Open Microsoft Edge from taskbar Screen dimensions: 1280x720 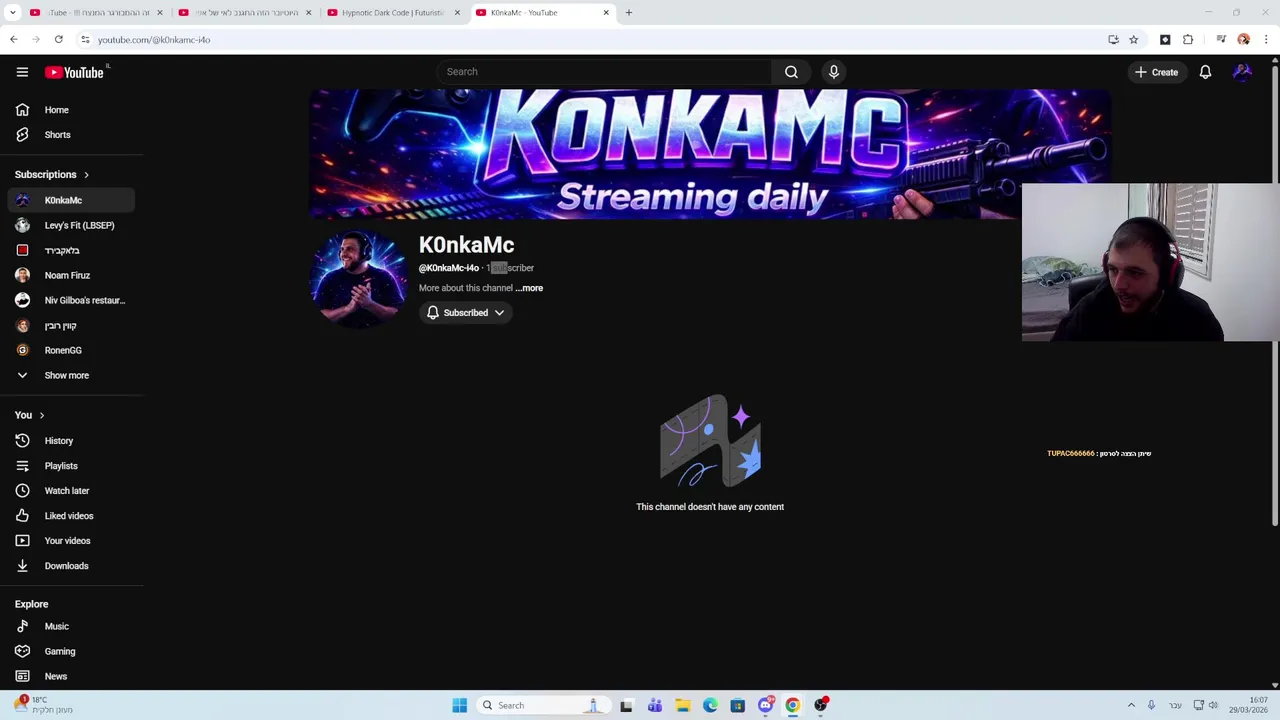point(710,705)
